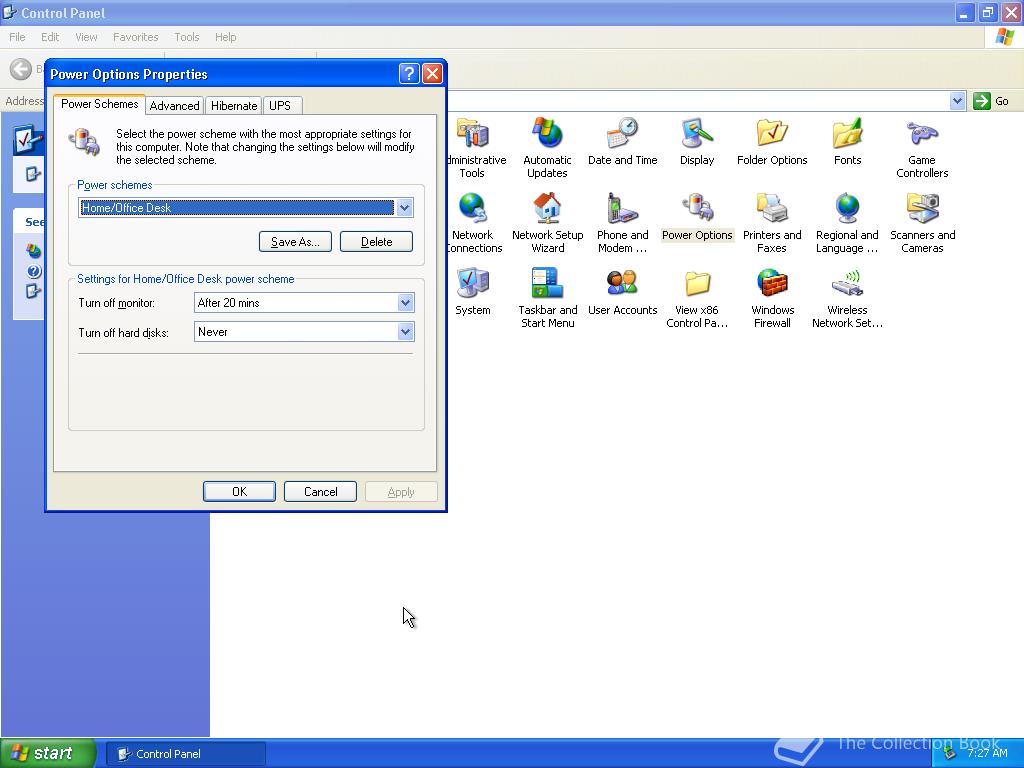Expand the address bar dropdown arrow
Image resolution: width=1024 pixels, height=768 pixels.
point(957,101)
